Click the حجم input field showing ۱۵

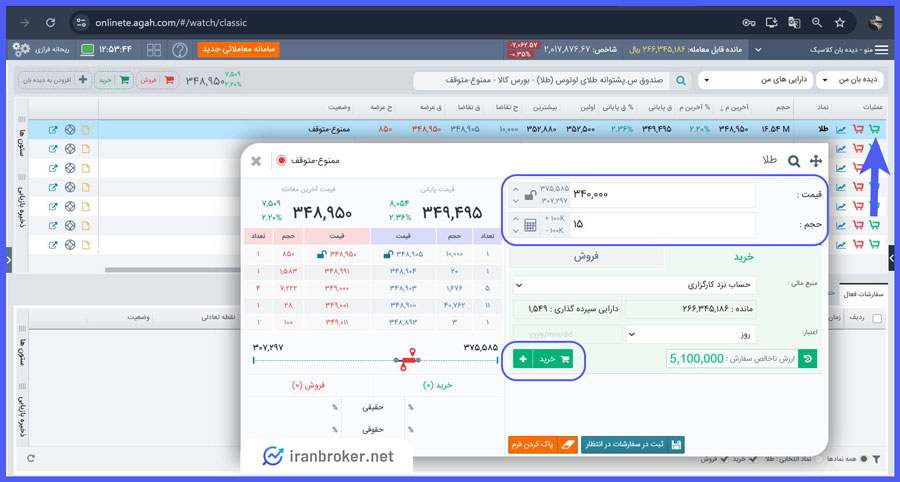[x=663, y=225]
